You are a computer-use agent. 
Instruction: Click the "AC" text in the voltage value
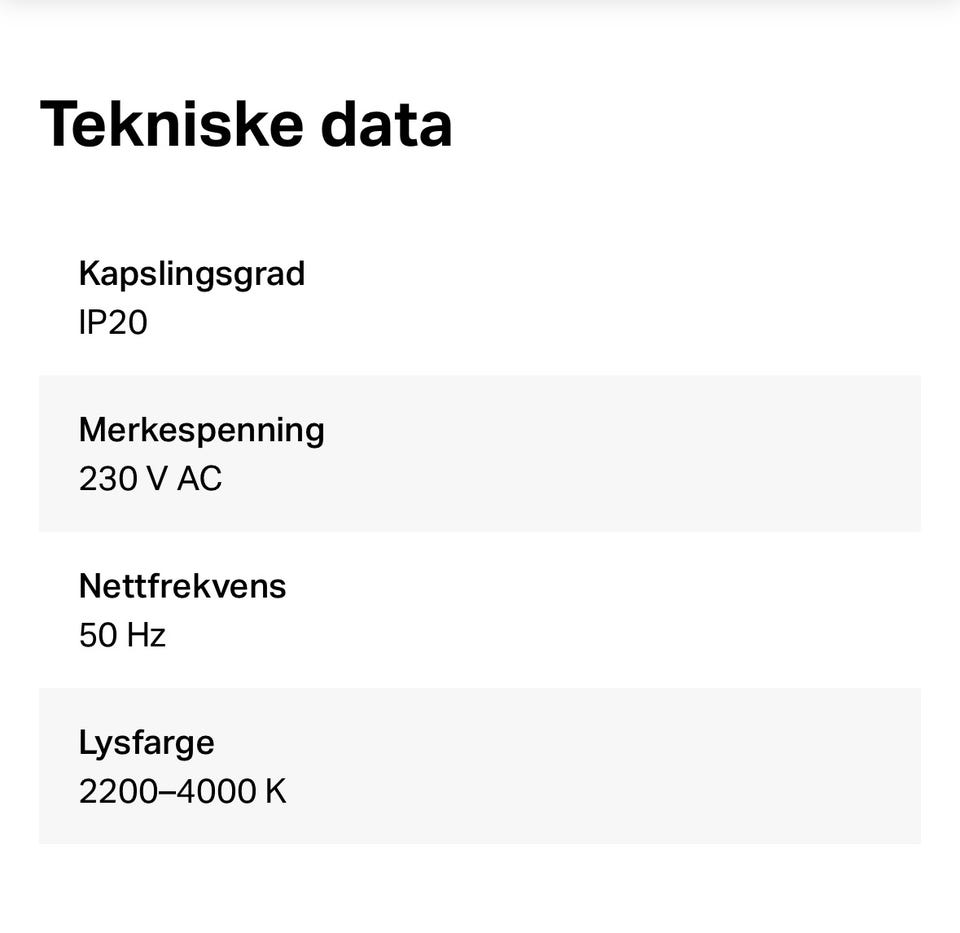click(x=199, y=479)
